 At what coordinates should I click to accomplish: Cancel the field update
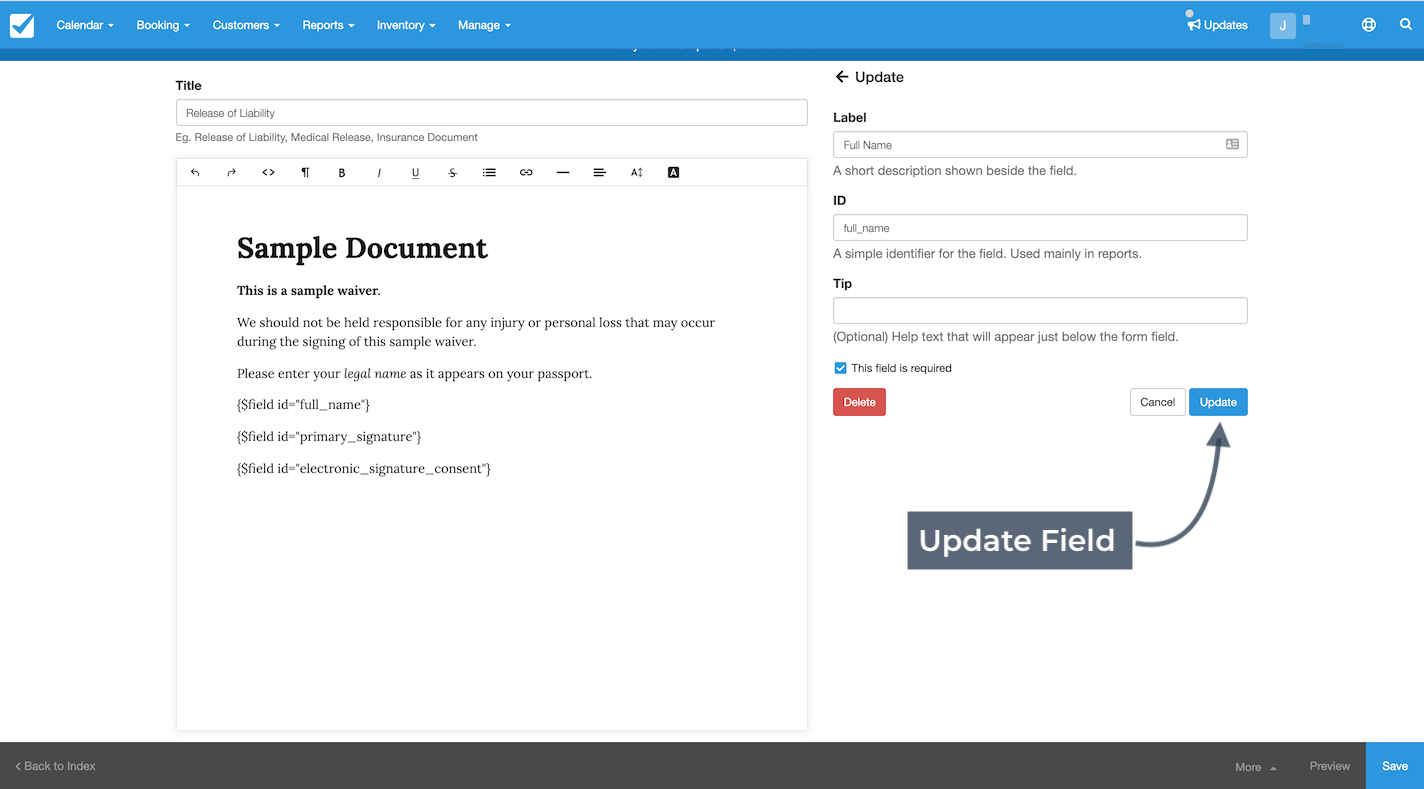1157,402
